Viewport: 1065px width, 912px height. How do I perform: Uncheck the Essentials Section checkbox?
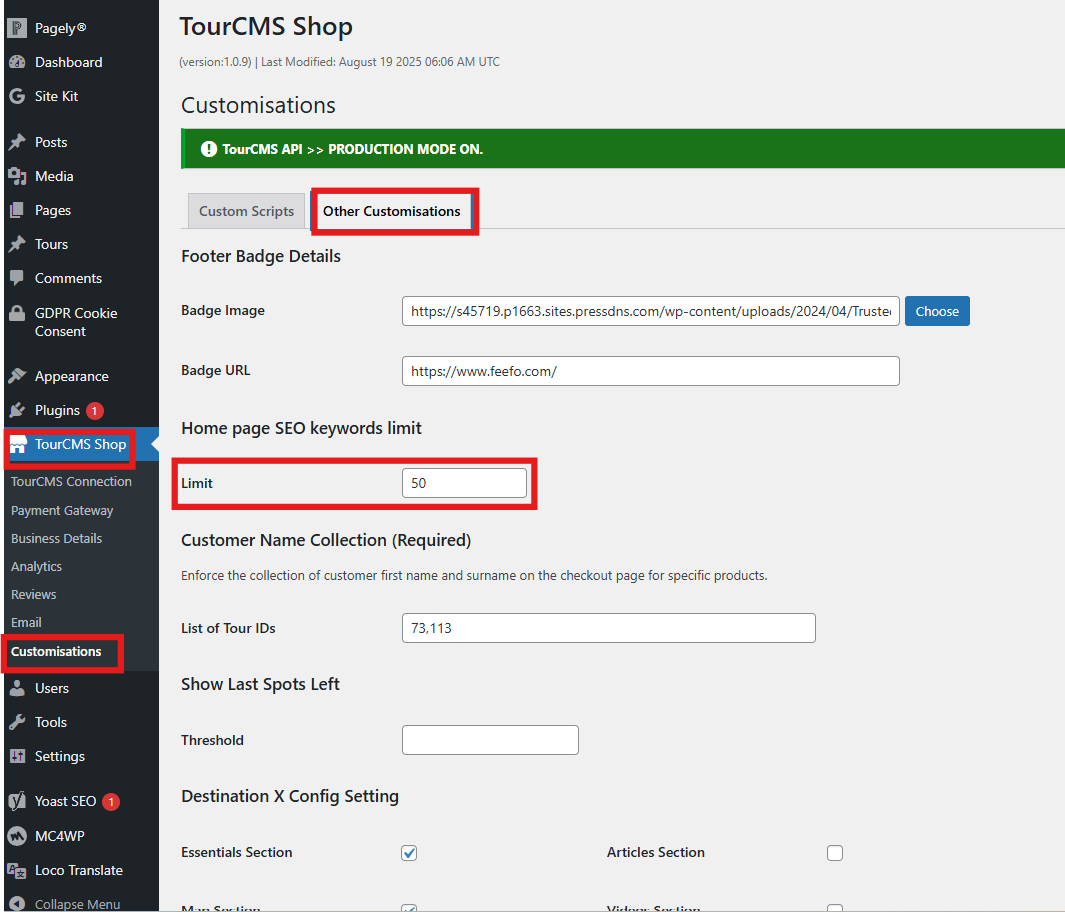(x=409, y=853)
